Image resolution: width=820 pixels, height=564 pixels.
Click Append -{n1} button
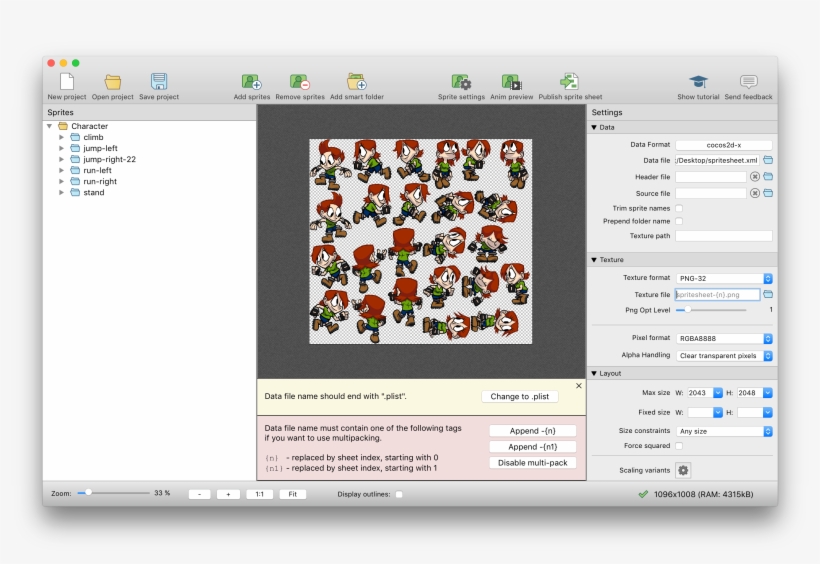tap(532, 447)
